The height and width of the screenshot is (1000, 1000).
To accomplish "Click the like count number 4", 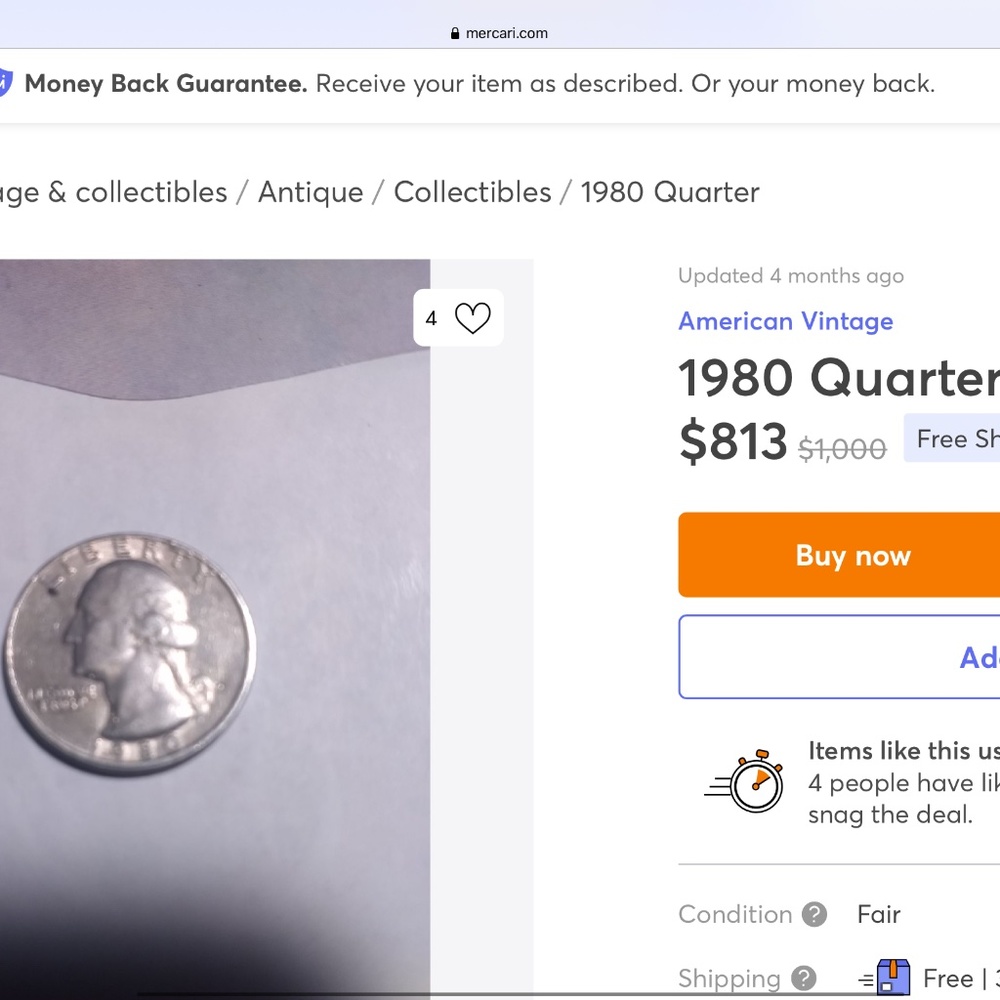I will point(431,317).
